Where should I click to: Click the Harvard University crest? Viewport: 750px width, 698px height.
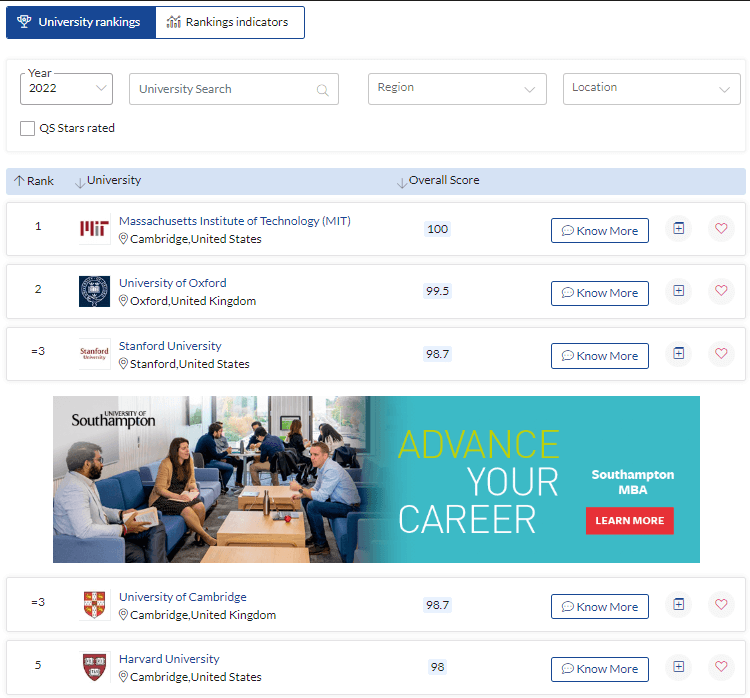click(94, 667)
